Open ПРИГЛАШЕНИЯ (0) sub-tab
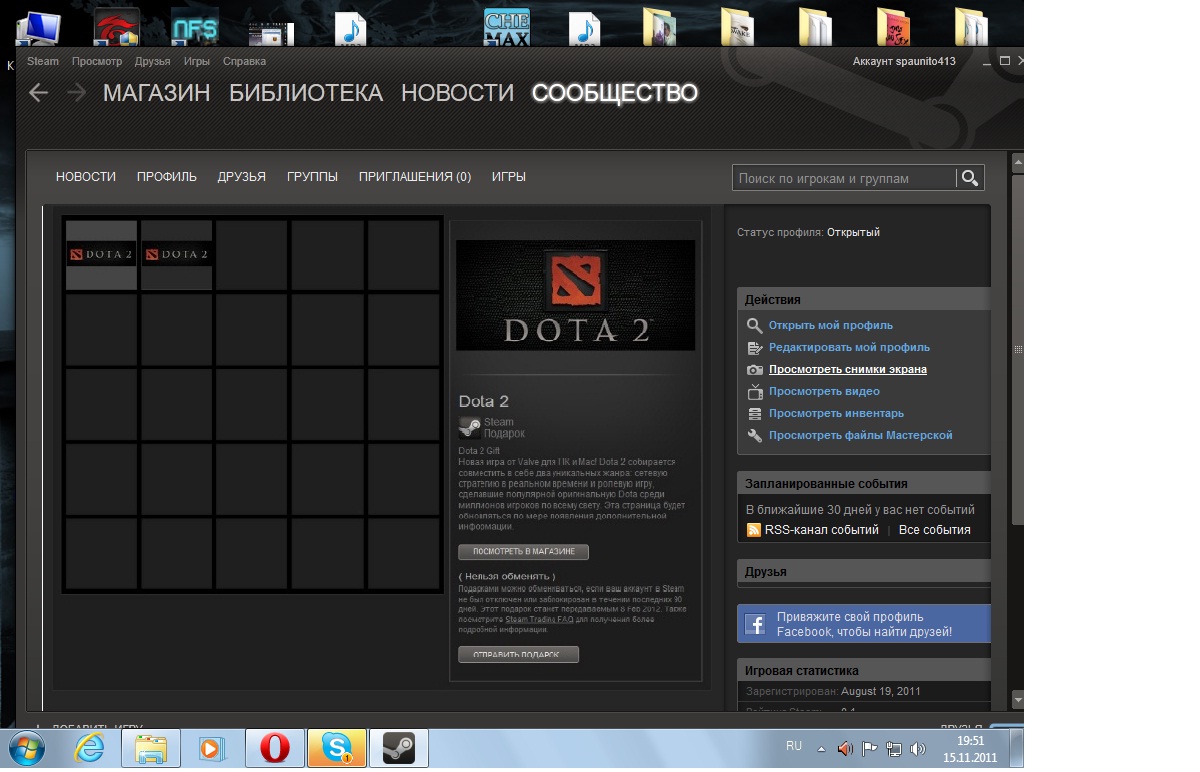1200x772 pixels. 415,177
